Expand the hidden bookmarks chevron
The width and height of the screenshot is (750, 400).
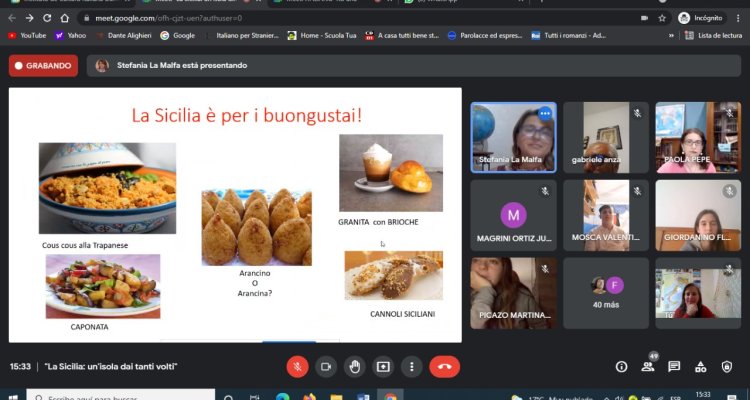click(x=672, y=35)
